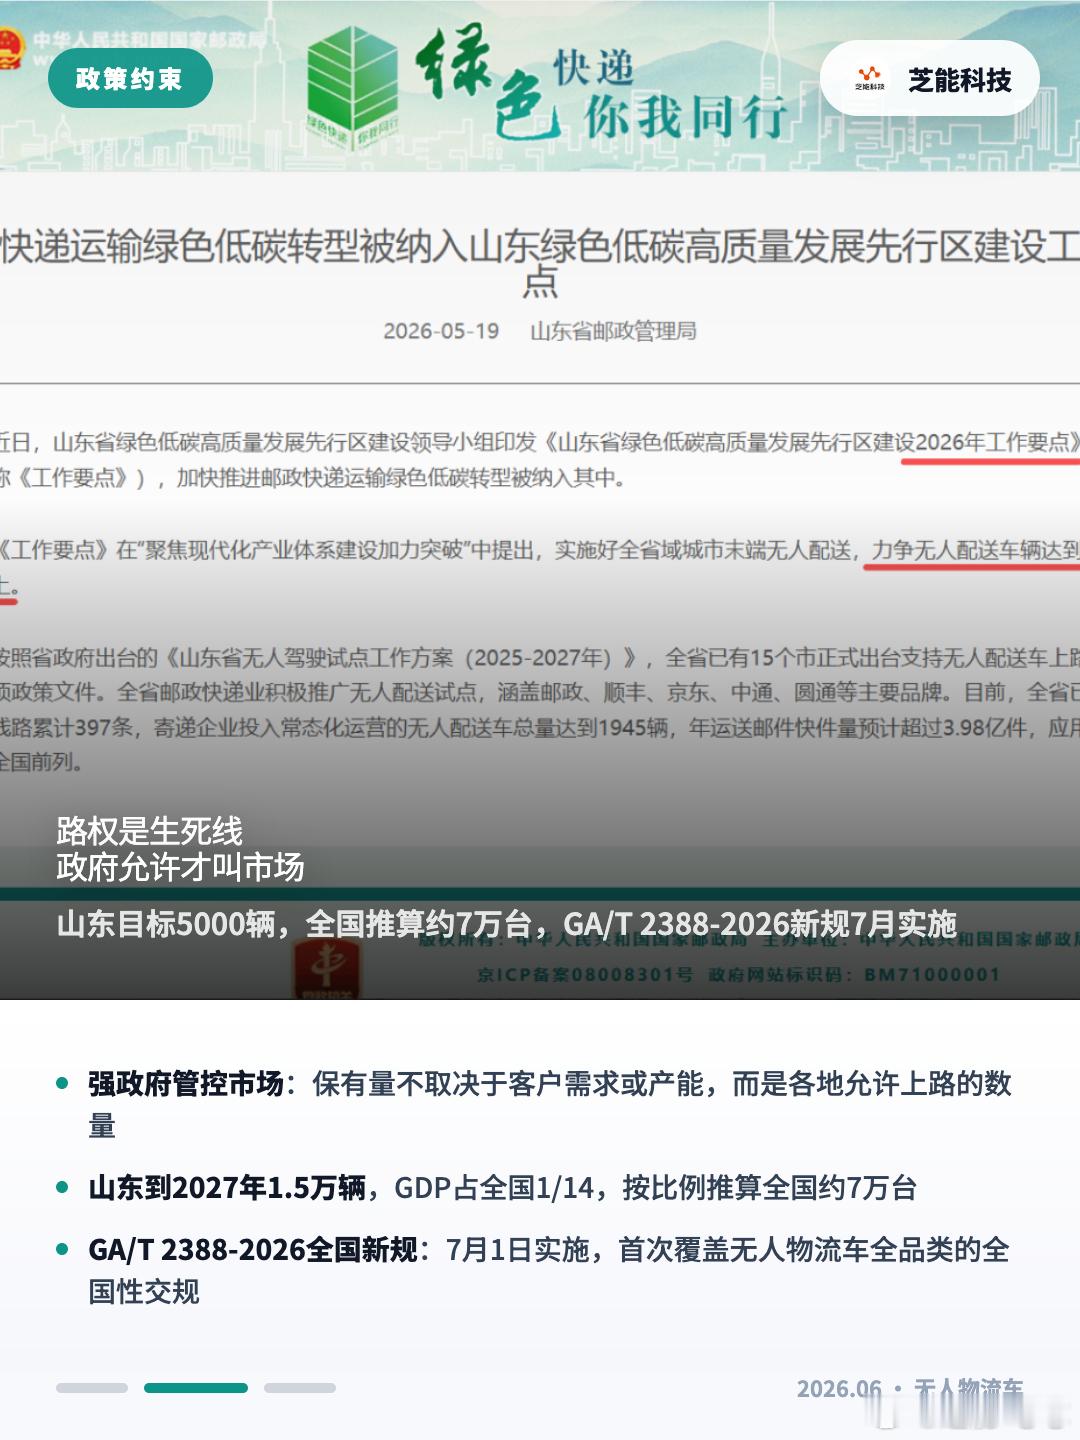Click the 芝能科技 logo icon
Image resolution: width=1080 pixels, height=1440 pixels.
pyautogui.click(x=869, y=78)
